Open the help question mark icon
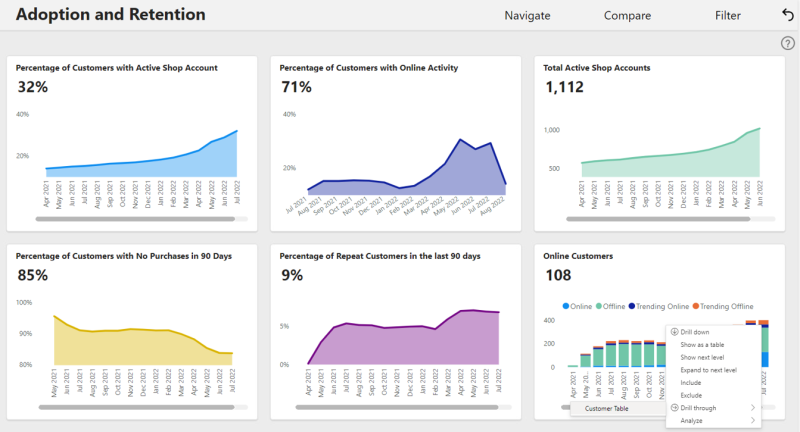800x432 pixels. [788, 43]
